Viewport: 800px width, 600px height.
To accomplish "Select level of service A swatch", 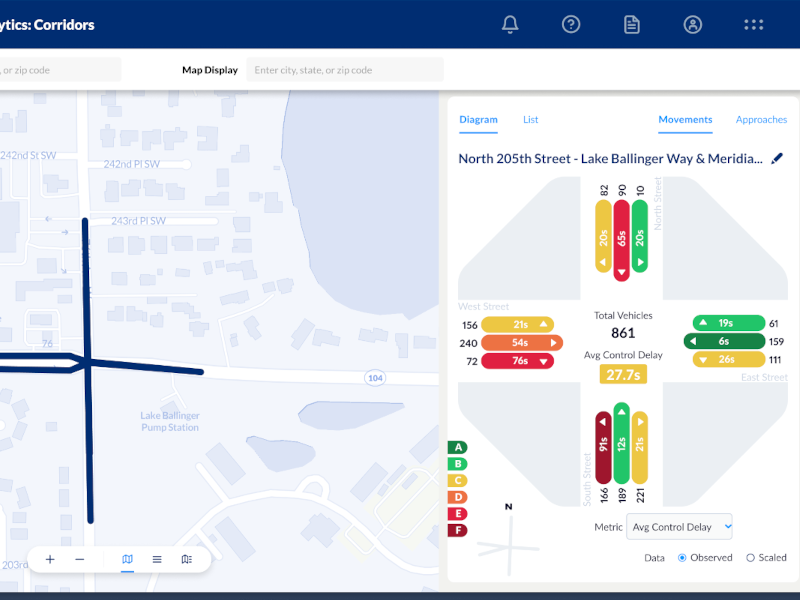I will (x=458, y=447).
